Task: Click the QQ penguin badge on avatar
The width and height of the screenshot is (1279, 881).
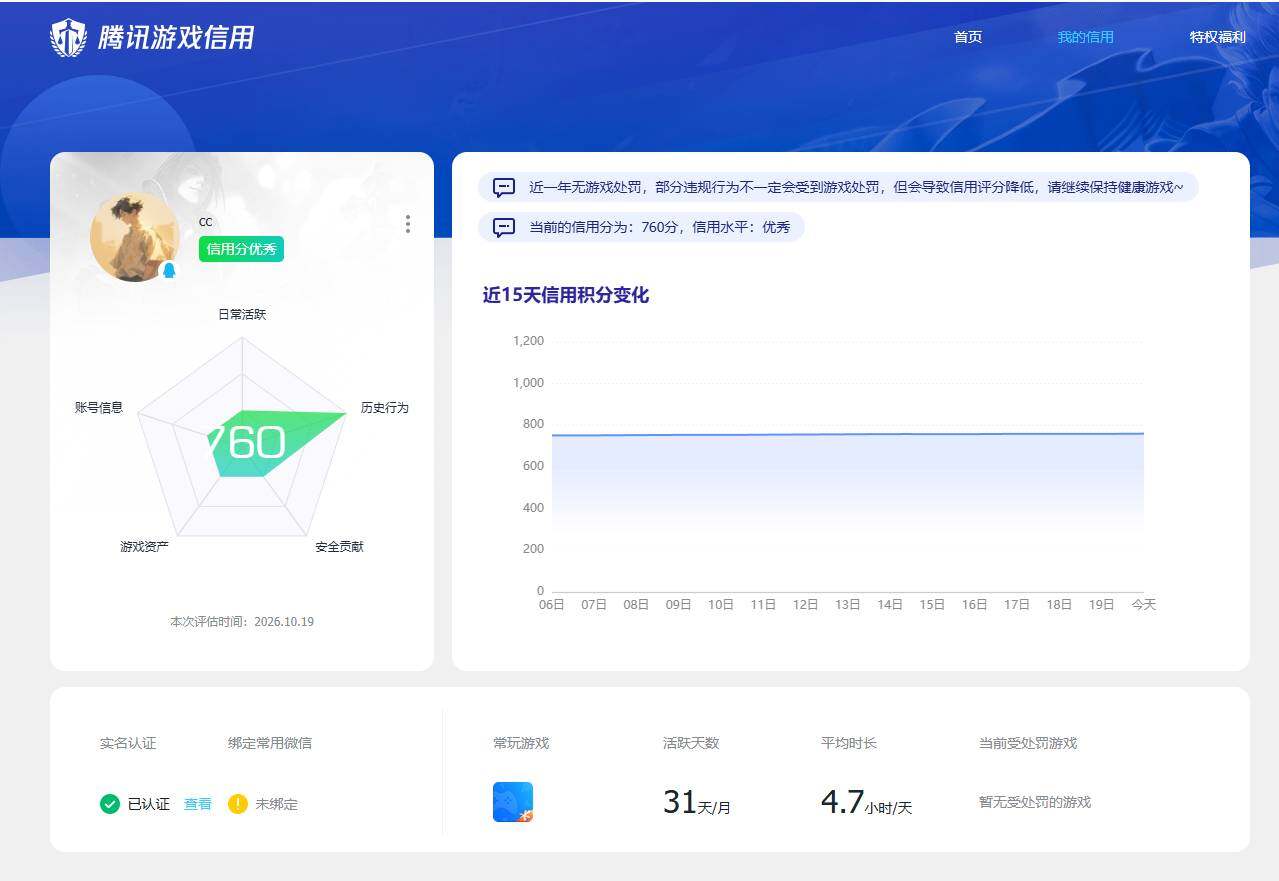Action: (x=169, y=270)
